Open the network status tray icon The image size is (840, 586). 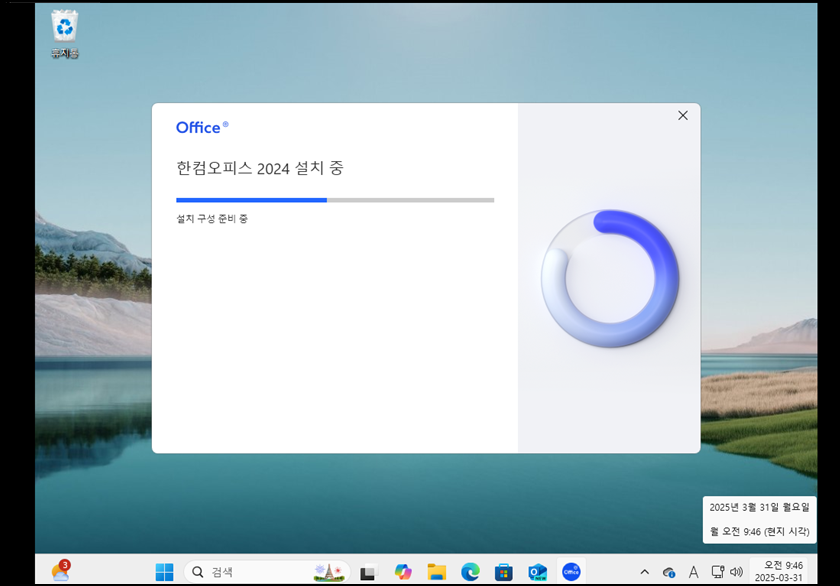click(x=718, y=572)
